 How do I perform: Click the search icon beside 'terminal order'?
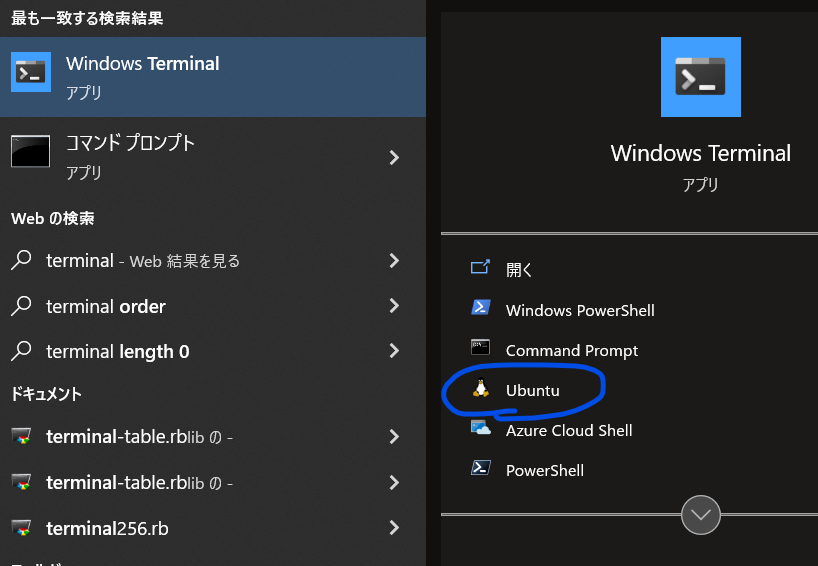(21, 306)
